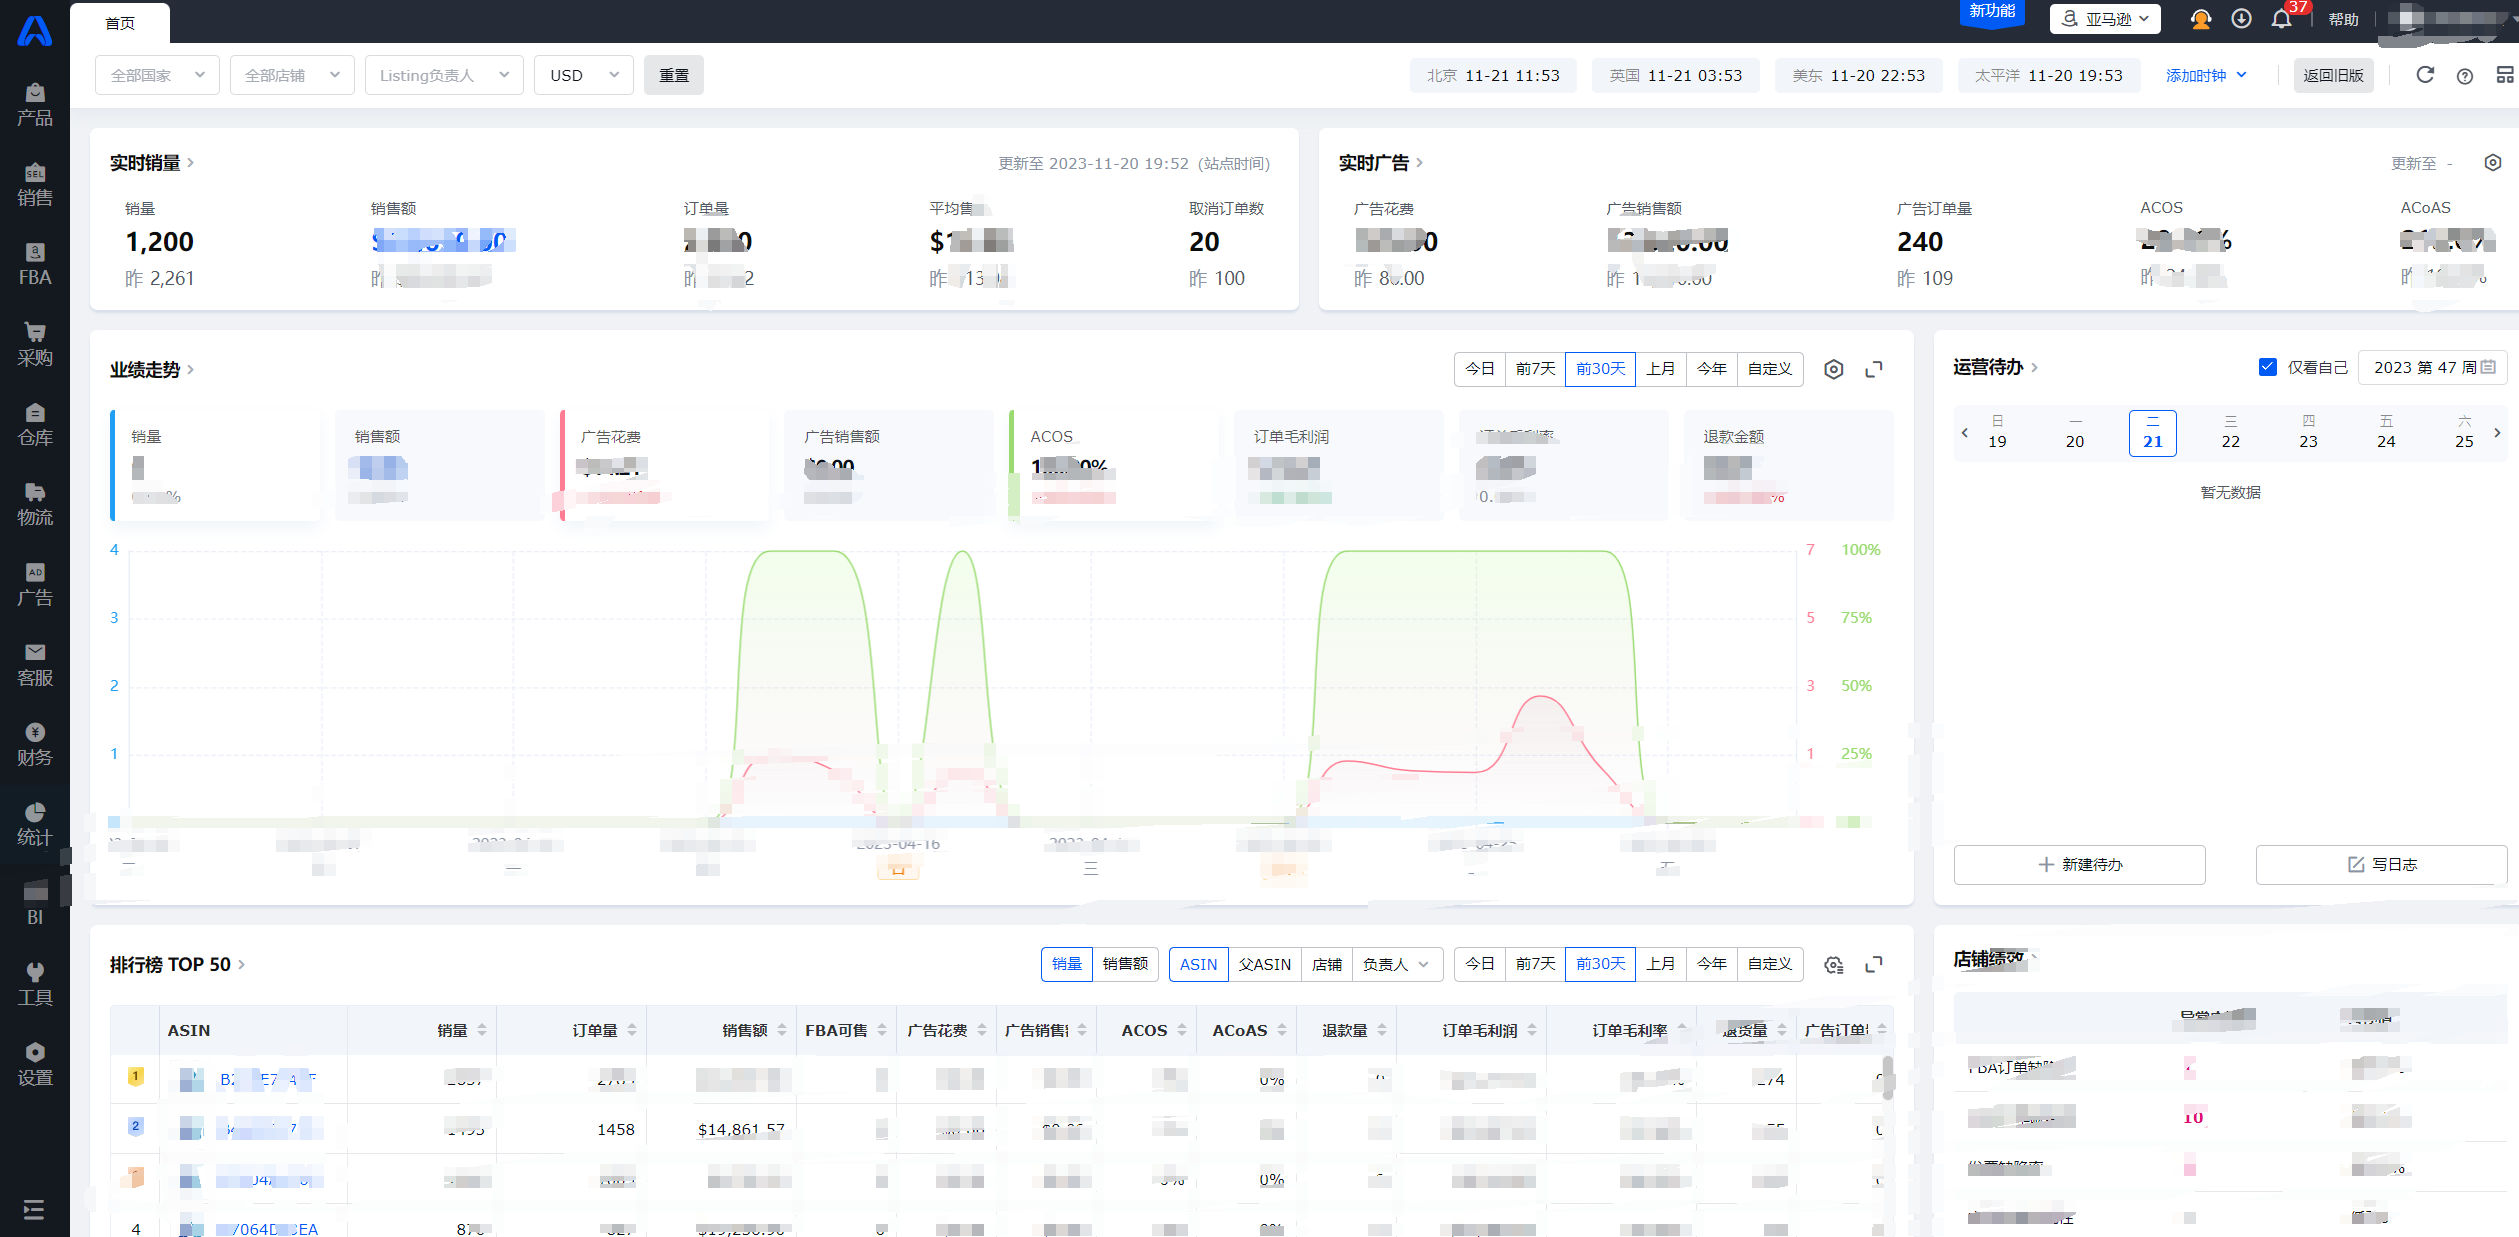Screen dimensions: 2519x1237
Task: Click the 新建待办 button
Action: pyautogui.click(x=2080, y=865)
